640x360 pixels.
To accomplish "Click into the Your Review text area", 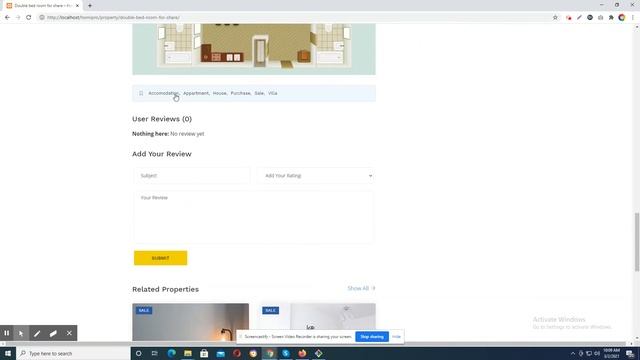I will [253, 218].
